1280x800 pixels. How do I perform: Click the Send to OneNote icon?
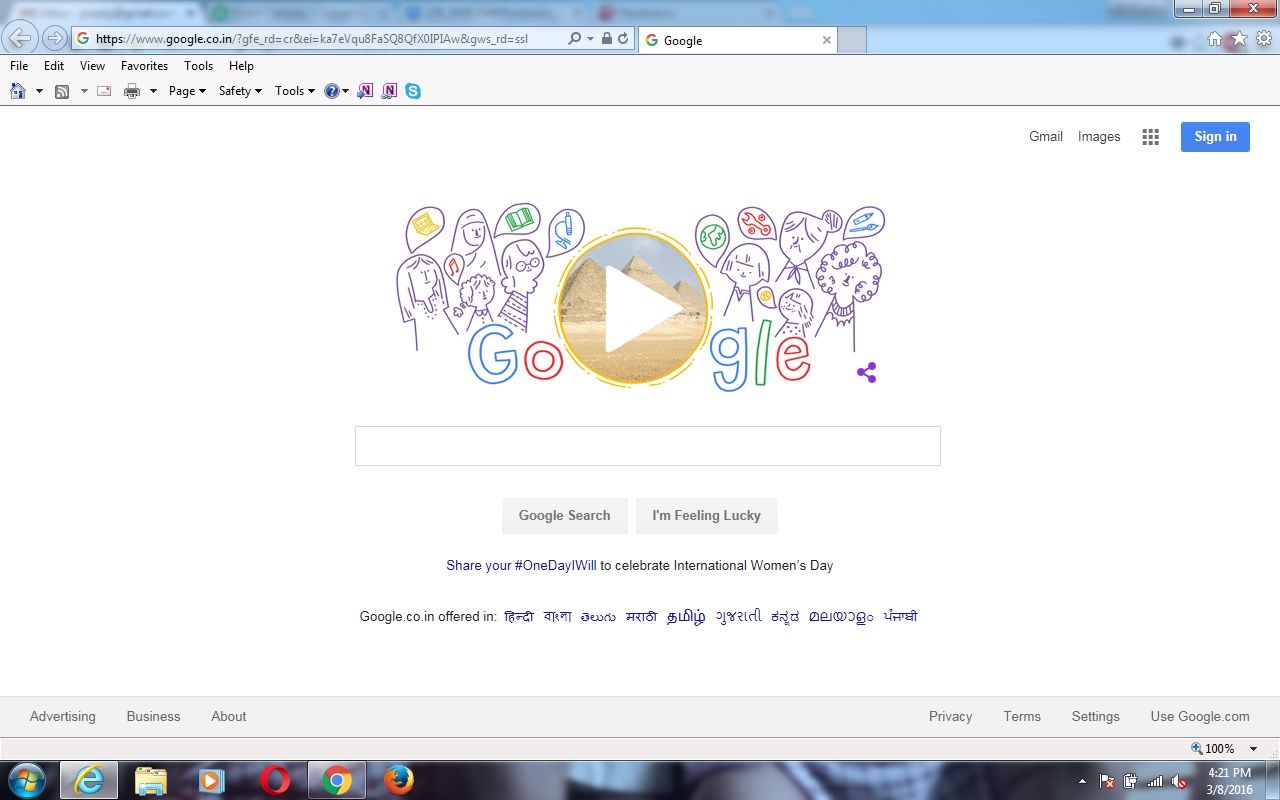click(366, 91)
